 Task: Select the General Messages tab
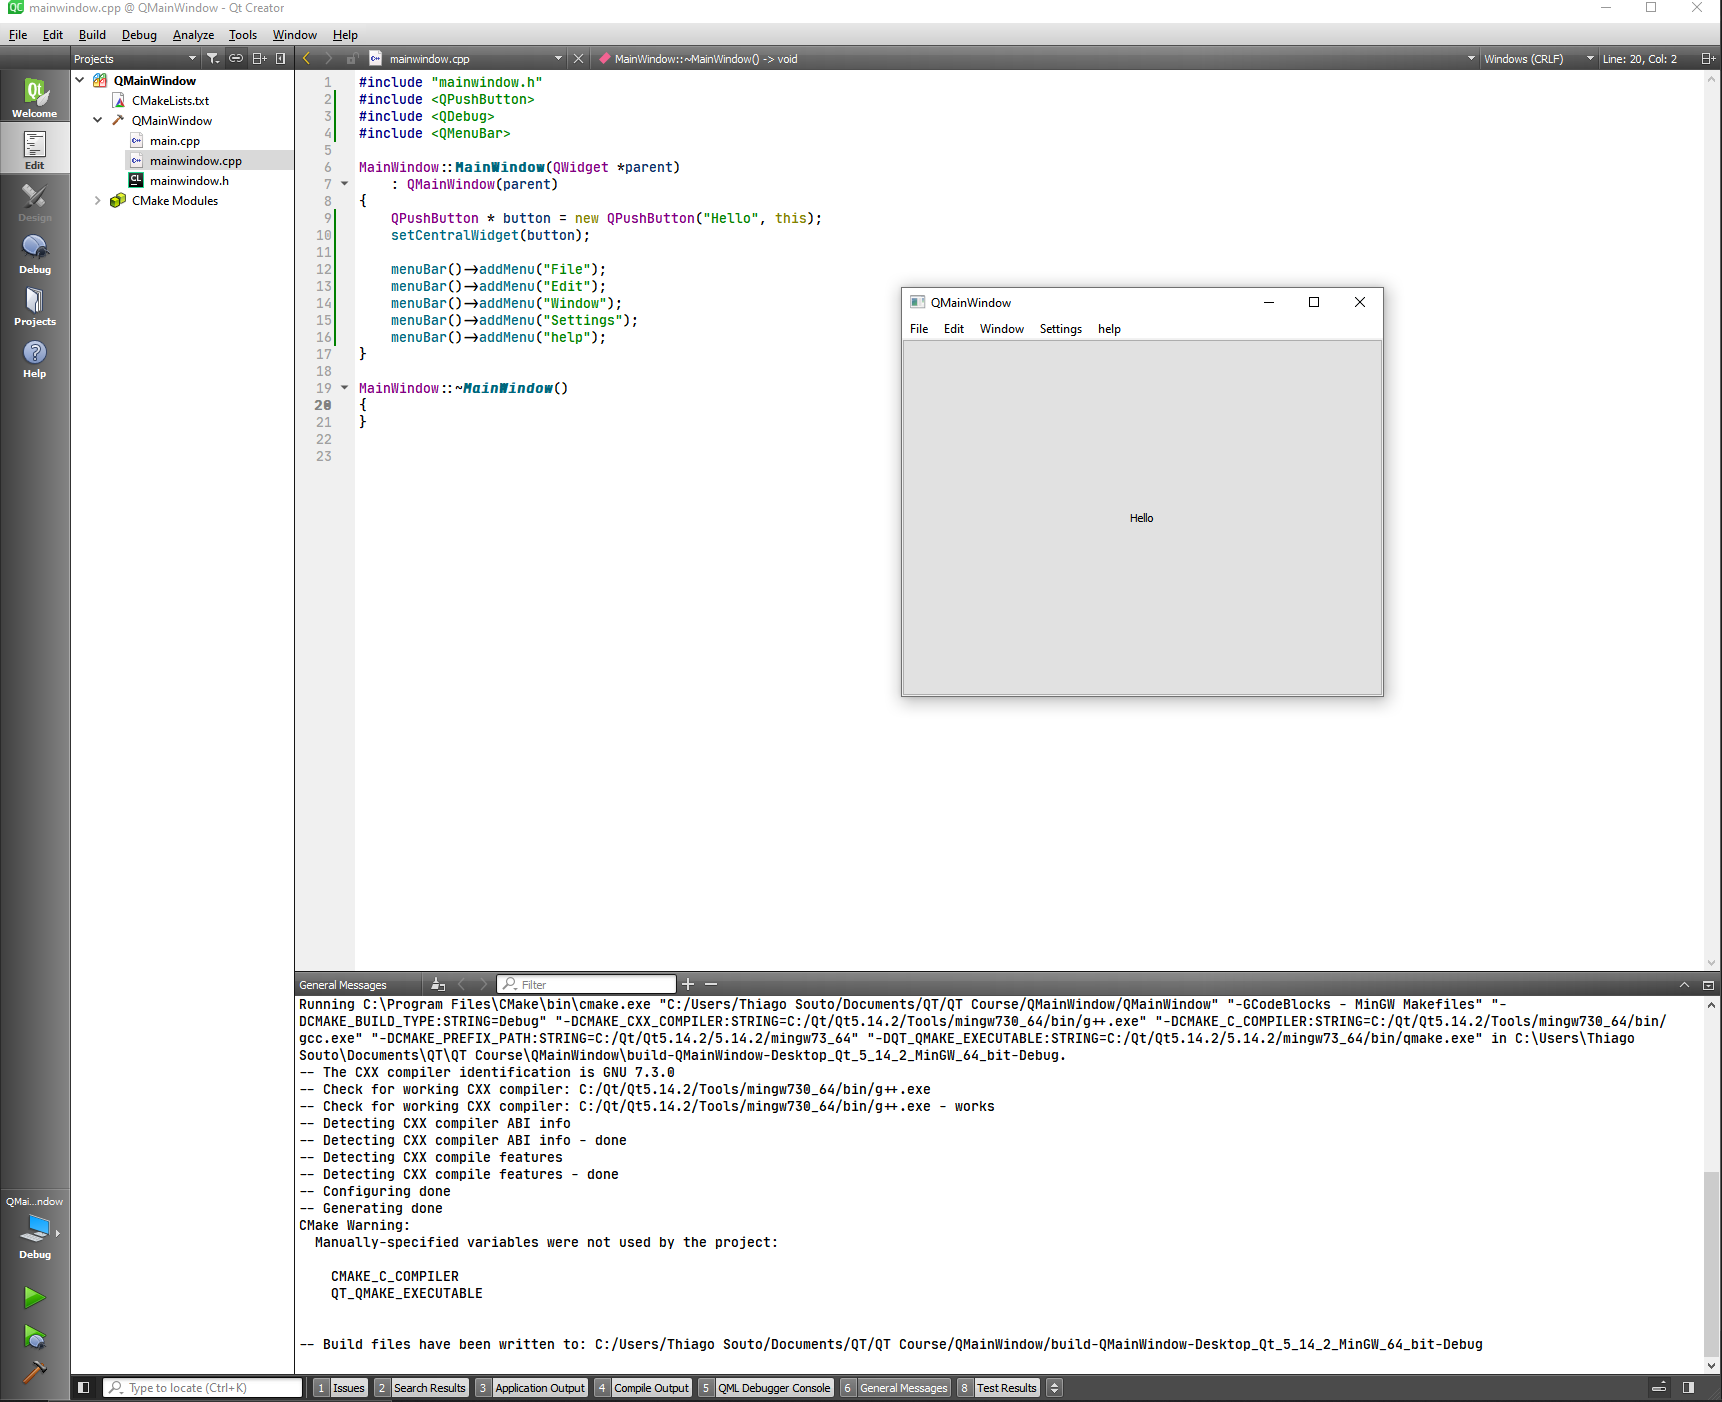pos(895,1388)
